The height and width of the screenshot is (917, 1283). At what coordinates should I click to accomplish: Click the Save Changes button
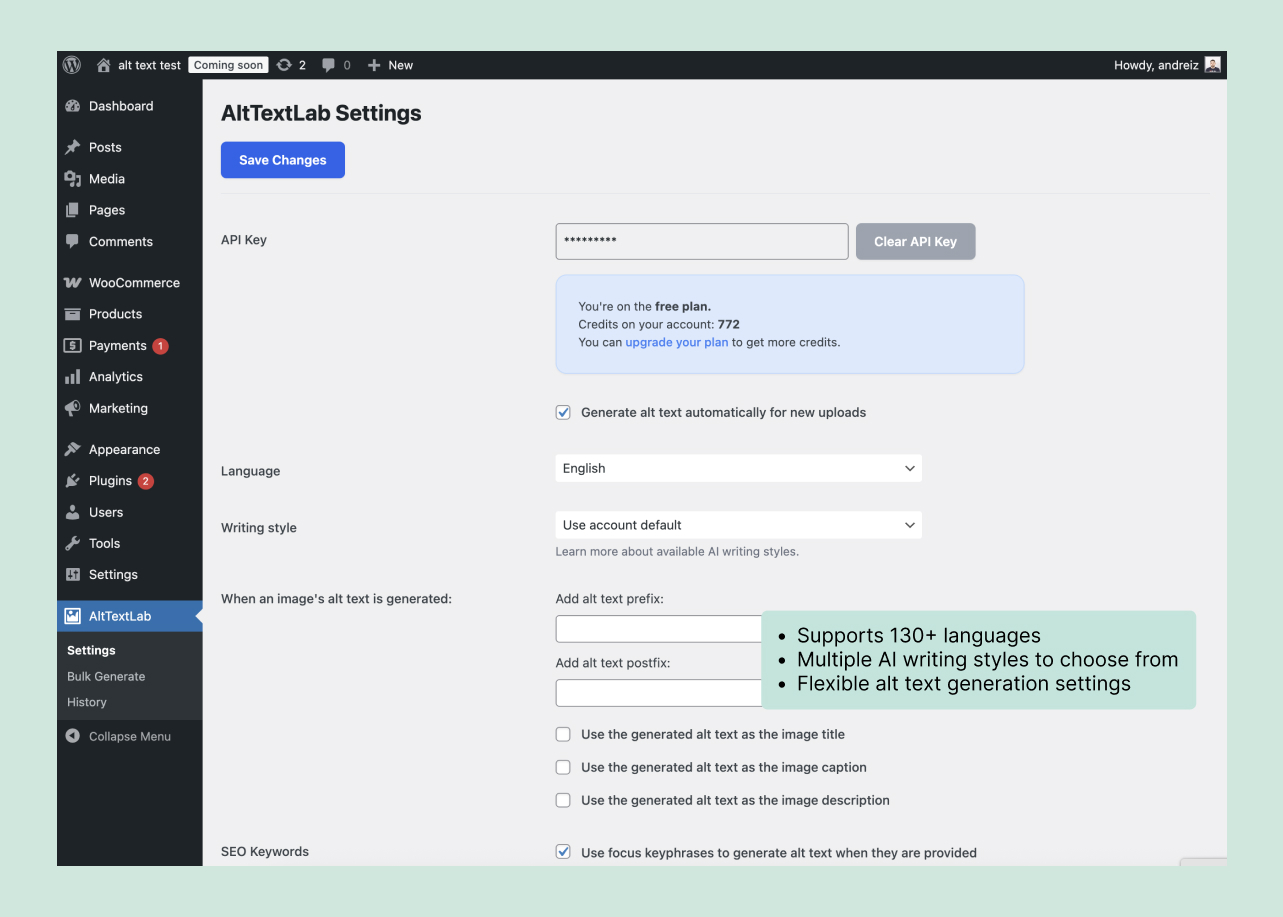(x=282, y=159)
